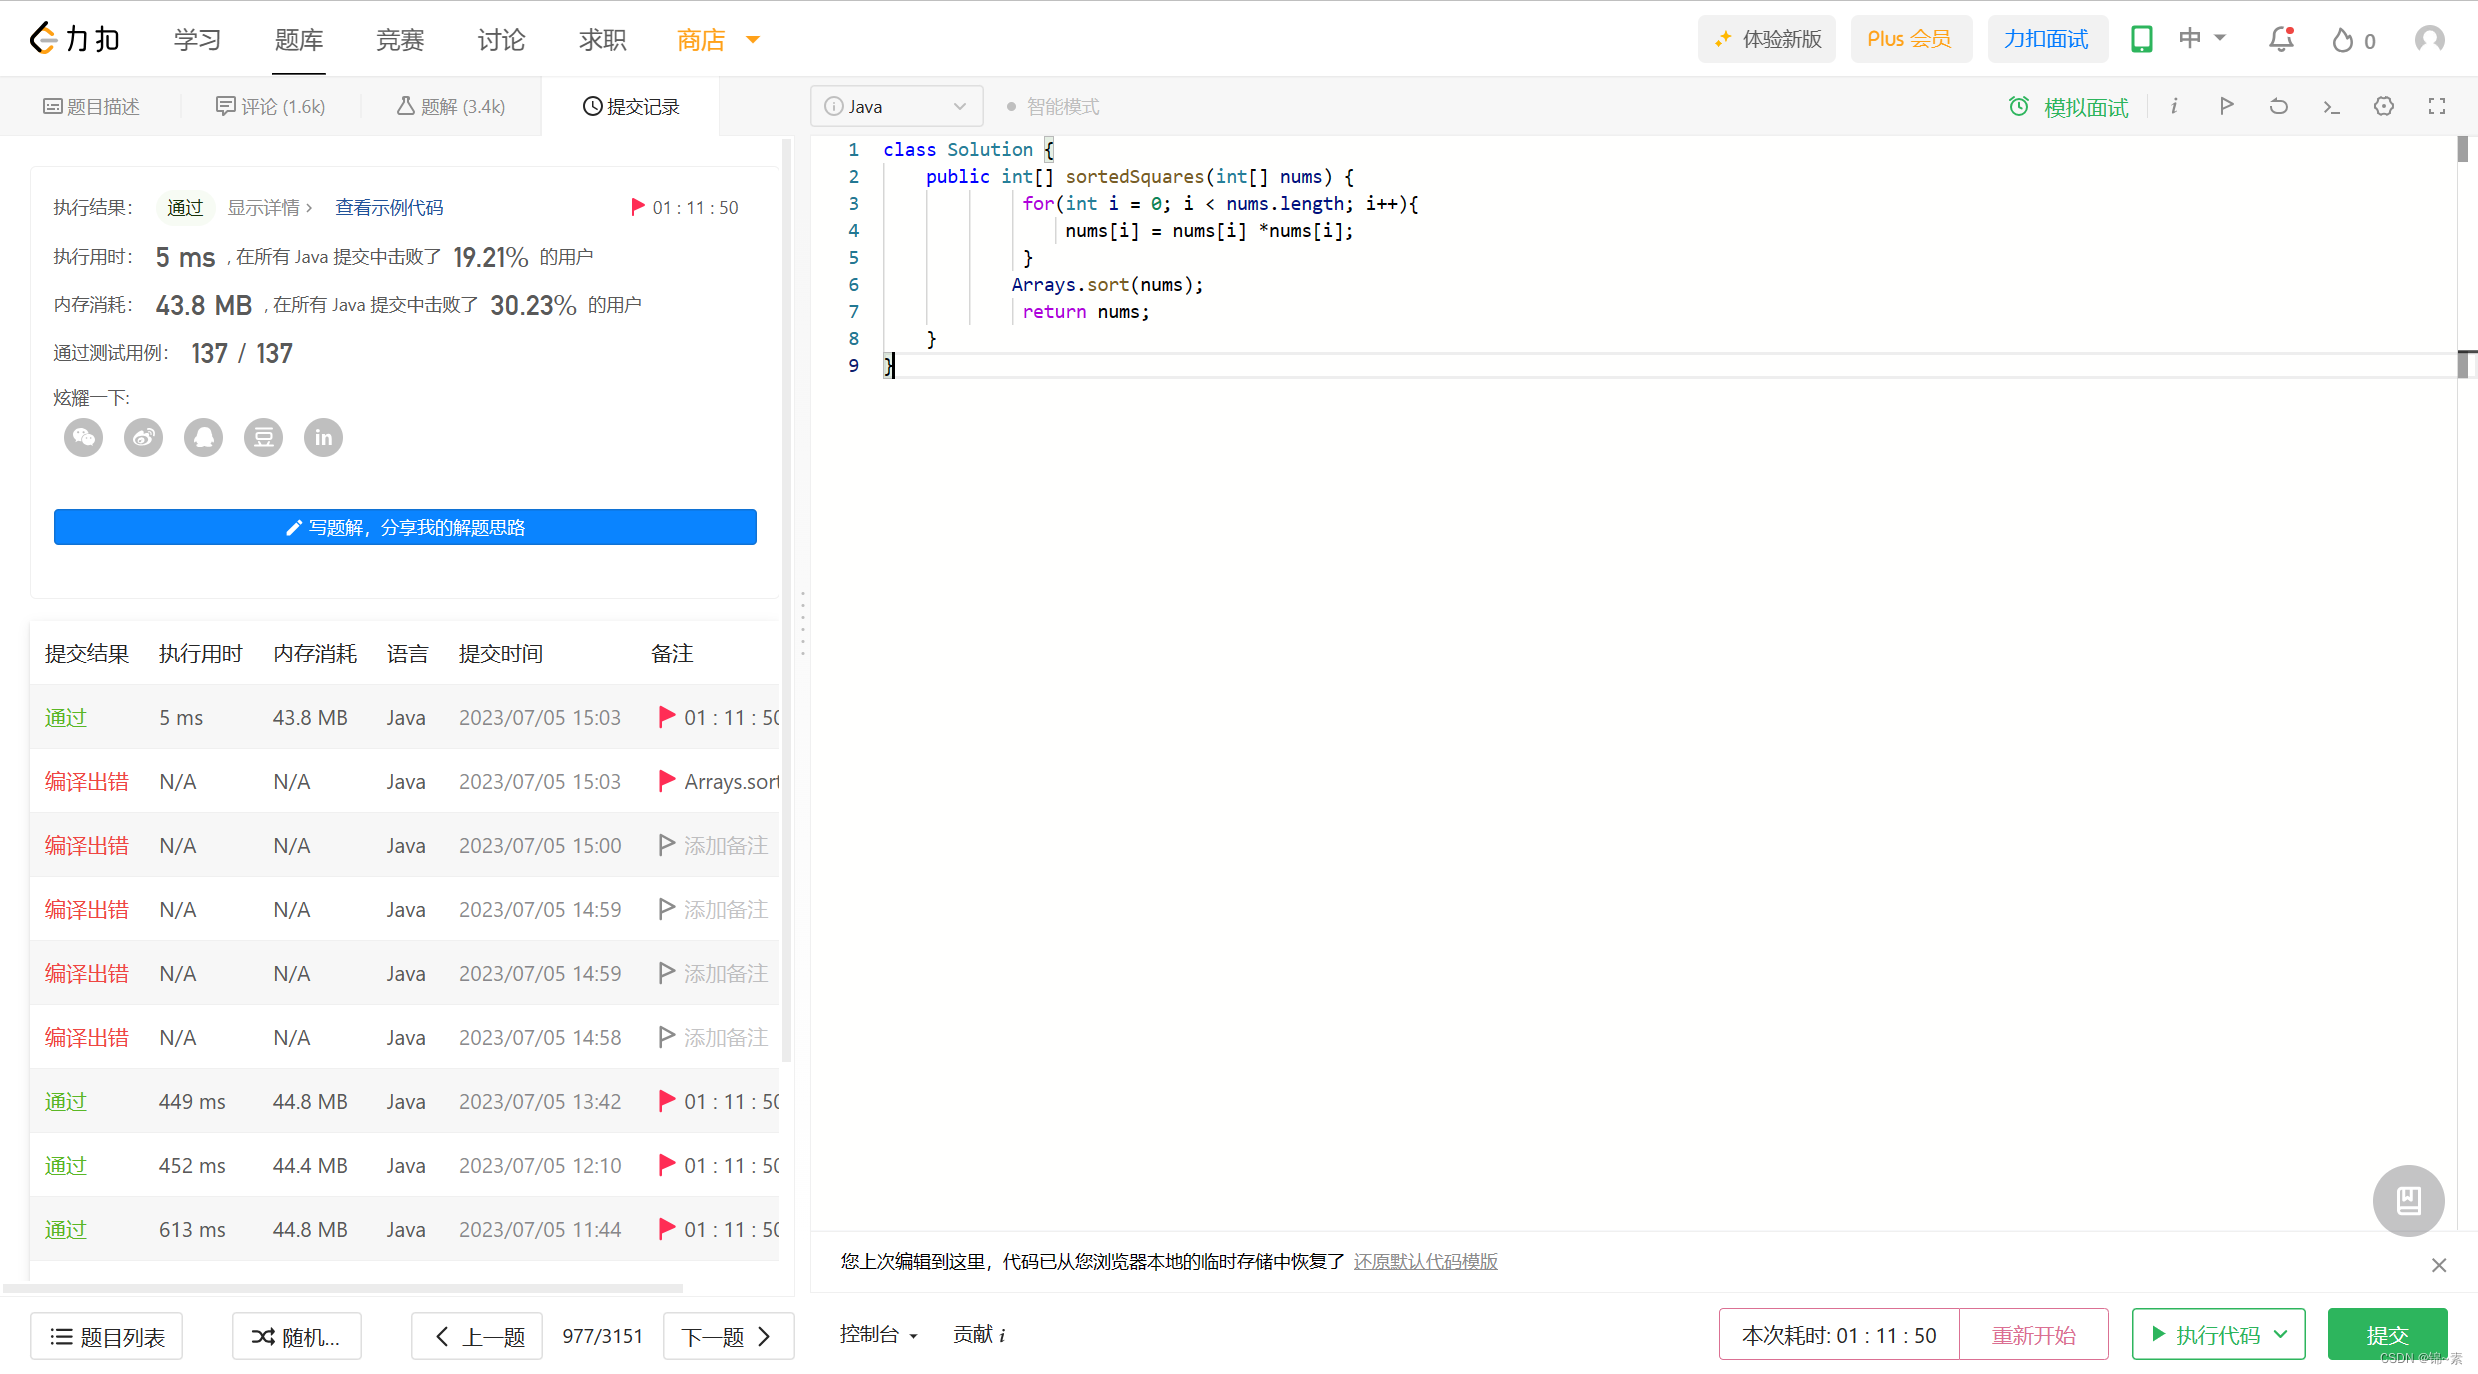Image resolution: width=2478 pixels, height=1374 pixels.
Task: Go to 下一题 next problem
Action: pos(728,1336)
